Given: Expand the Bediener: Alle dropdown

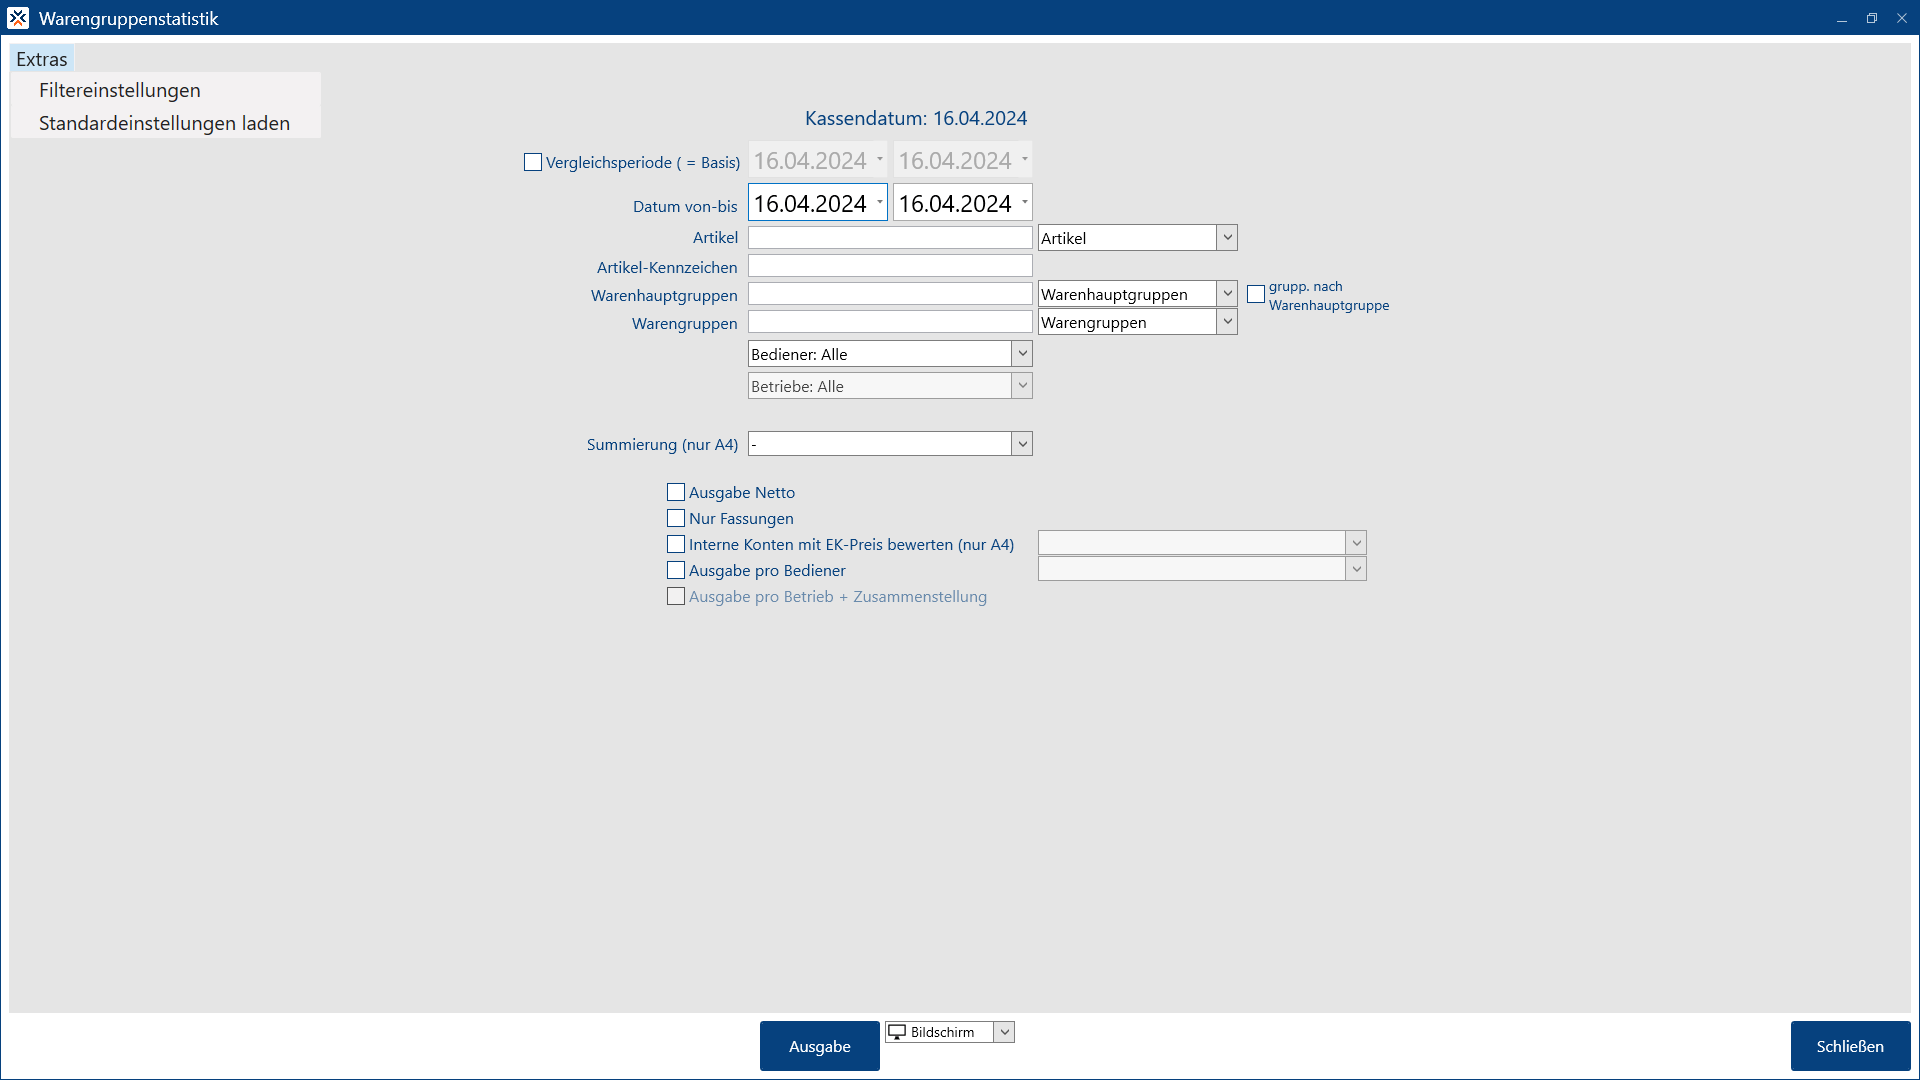Looking at the screenshot, I should coord(1022,354).
